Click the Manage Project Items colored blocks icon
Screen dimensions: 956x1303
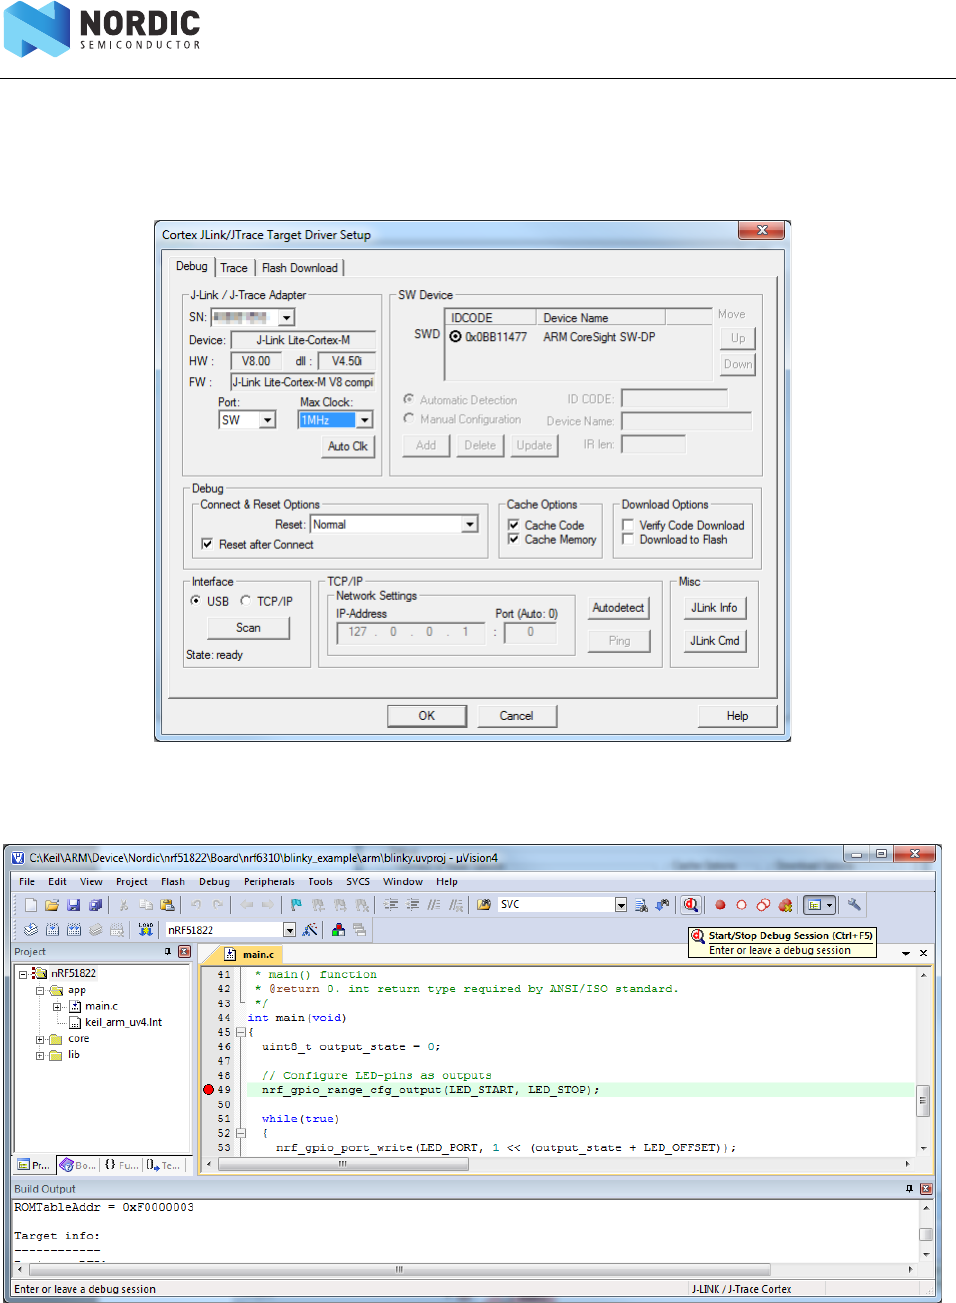[338, 930]
